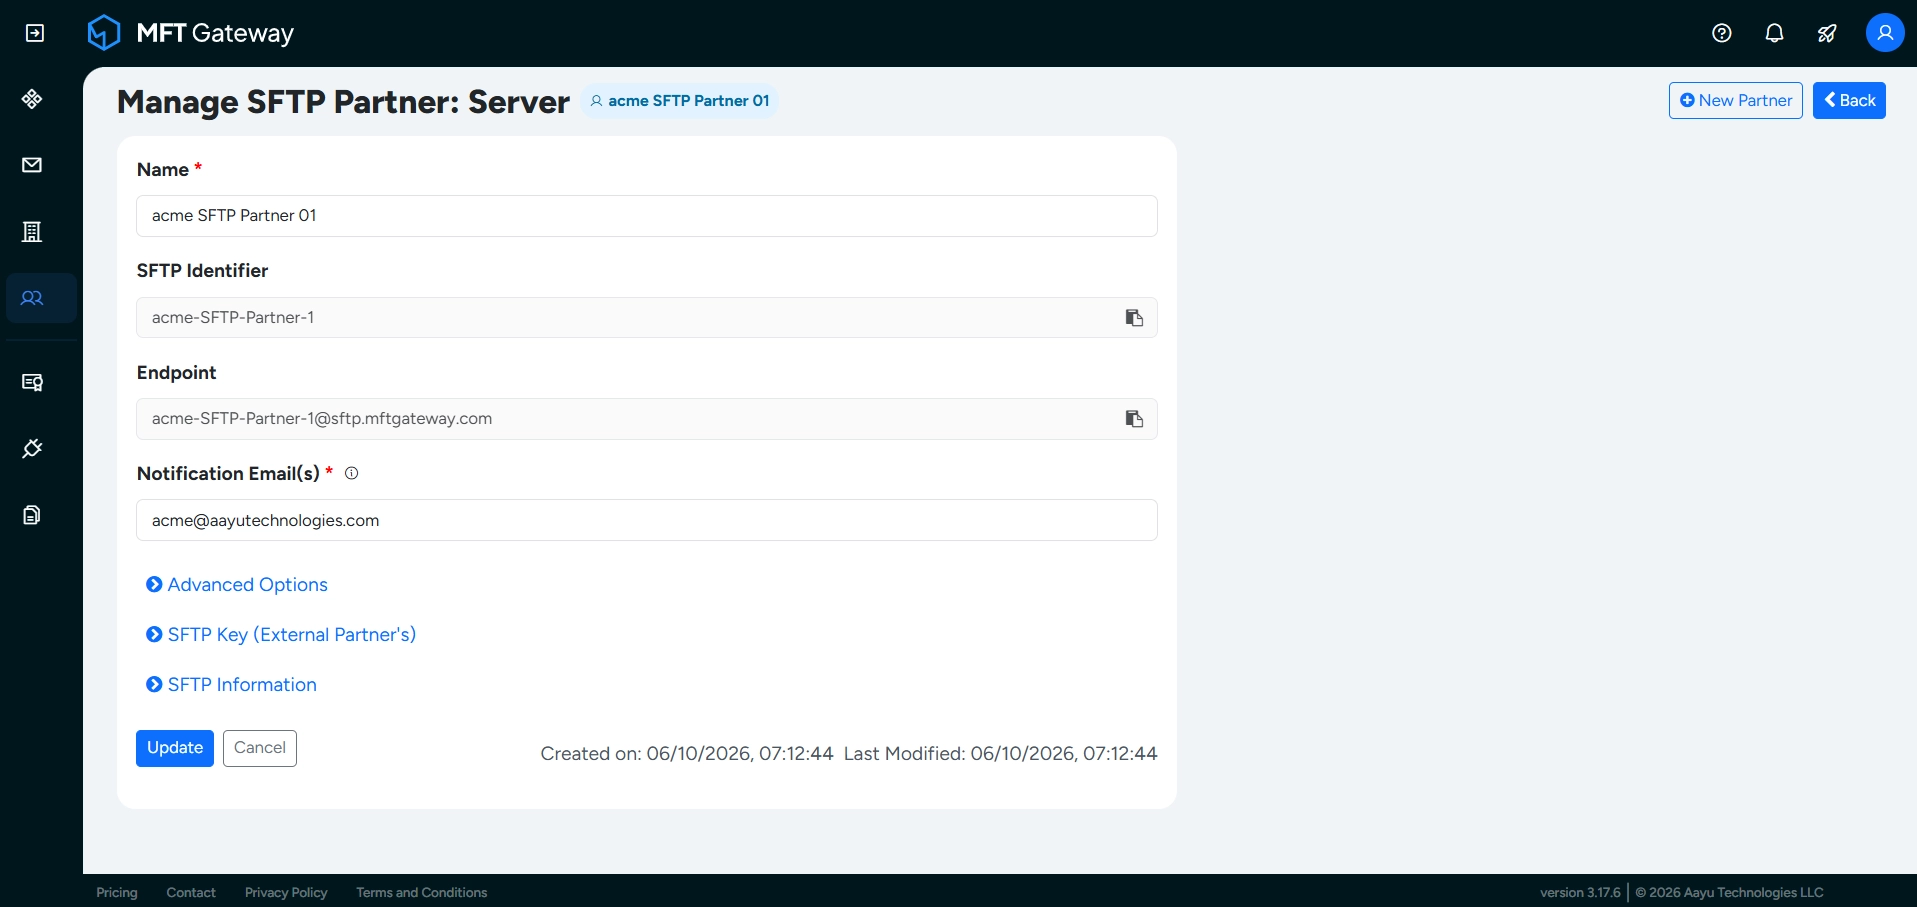Open the user profile avatar
The height and width of the screenshot is (907, 1917).
(x=1885, y=33)
